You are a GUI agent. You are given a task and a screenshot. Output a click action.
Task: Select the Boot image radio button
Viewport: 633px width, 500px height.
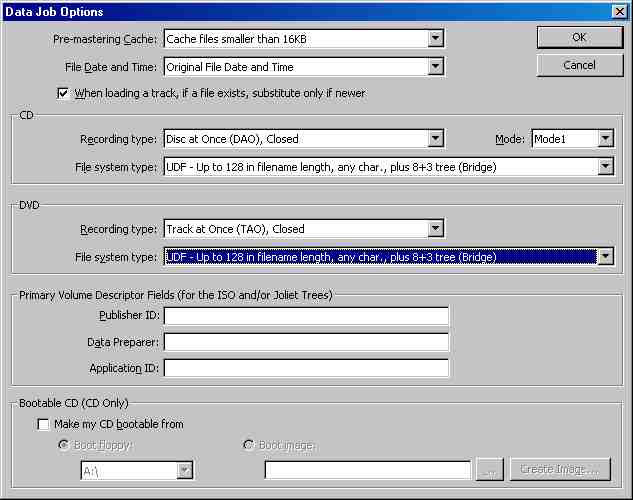249,445
